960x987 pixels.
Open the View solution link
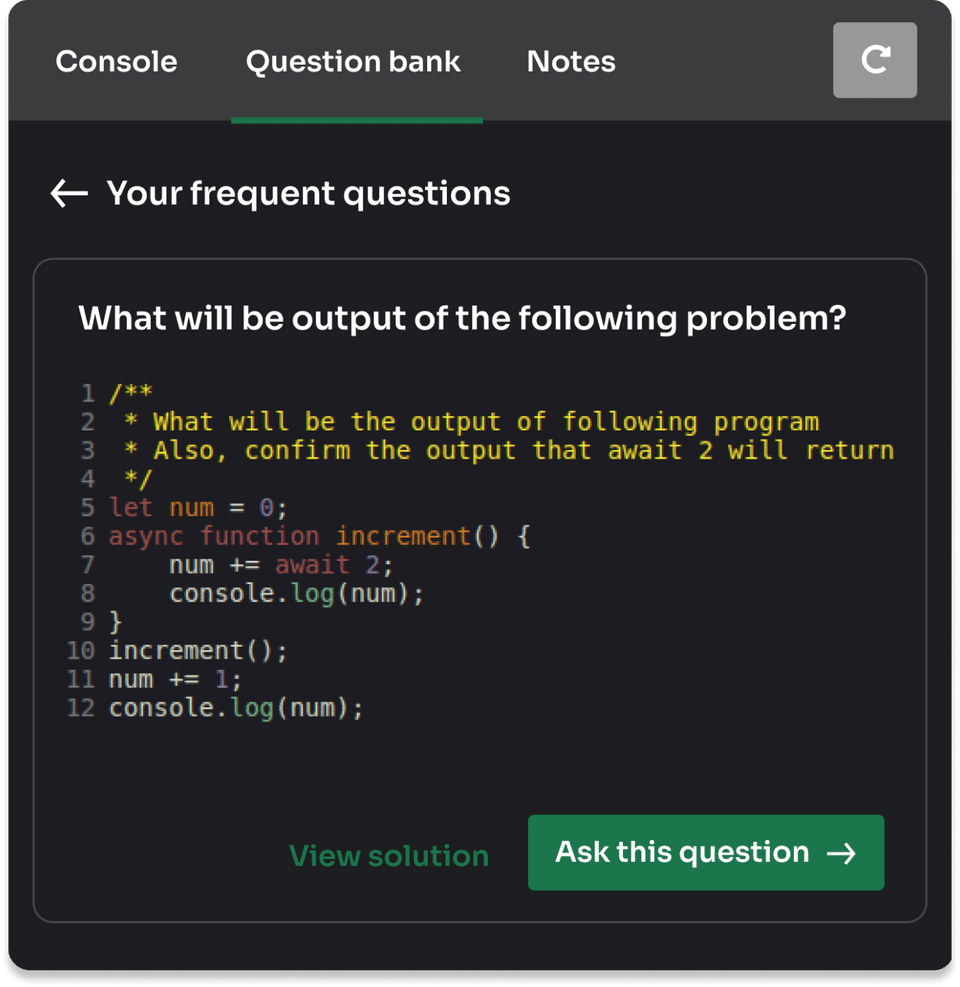pos(389,856)
